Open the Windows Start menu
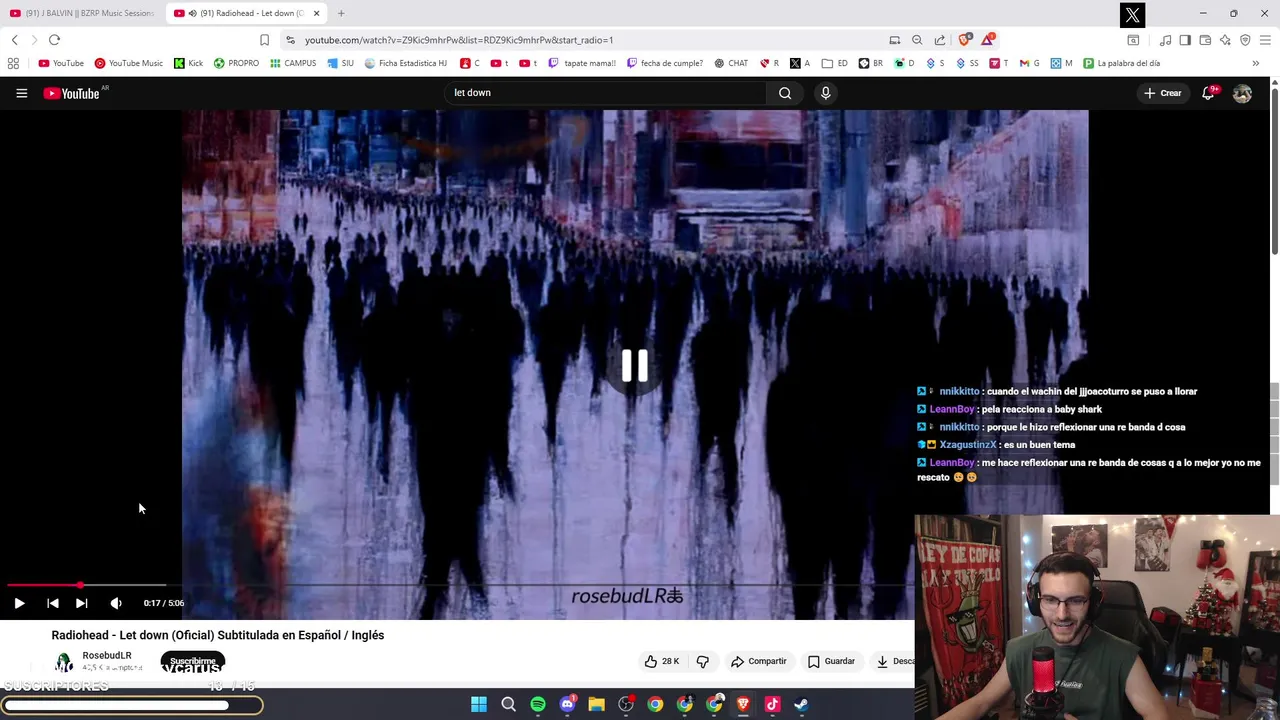Image resolution: width=1280 pixels, height=720 pixels. coord(479,704)
